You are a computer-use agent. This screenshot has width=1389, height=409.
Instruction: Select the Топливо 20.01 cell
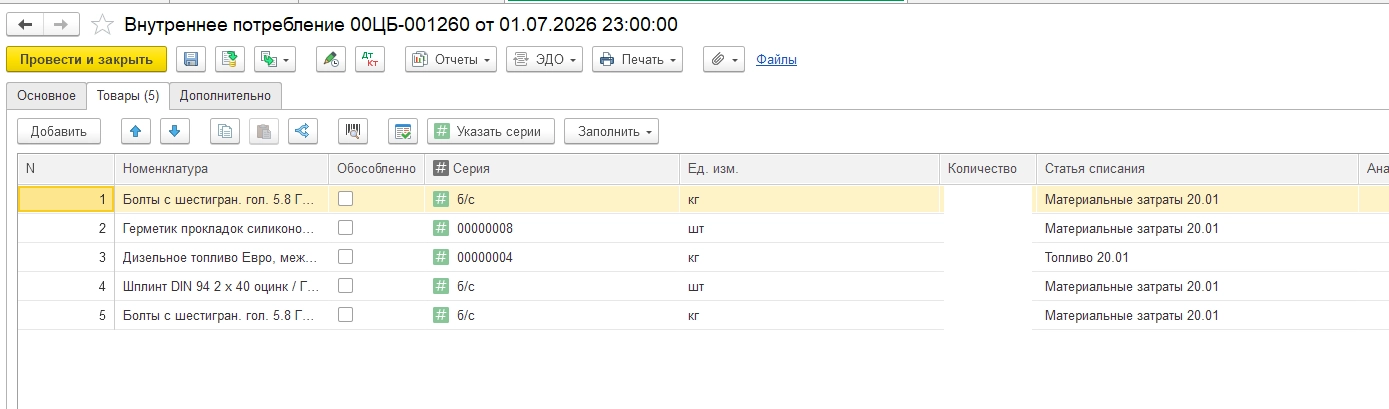pos(1195,257)
